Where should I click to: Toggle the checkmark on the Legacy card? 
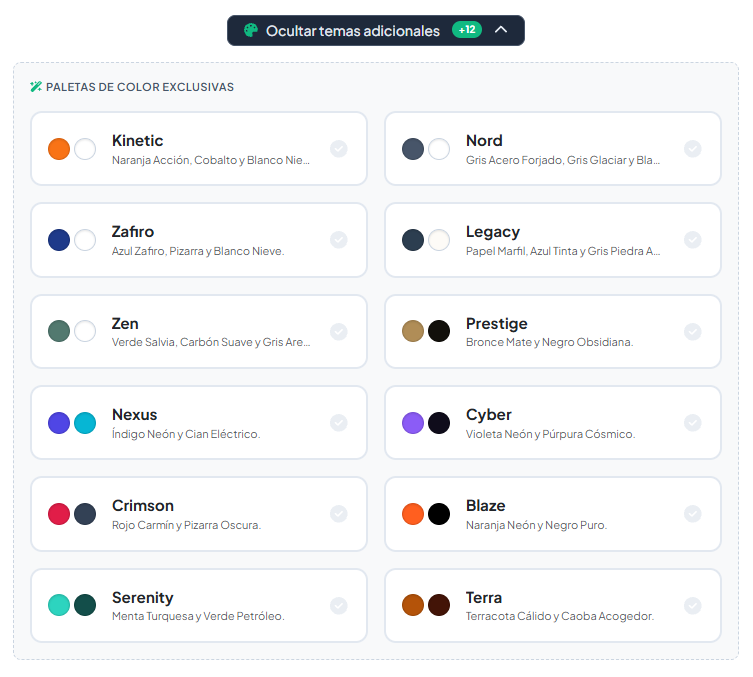(692, 240)
